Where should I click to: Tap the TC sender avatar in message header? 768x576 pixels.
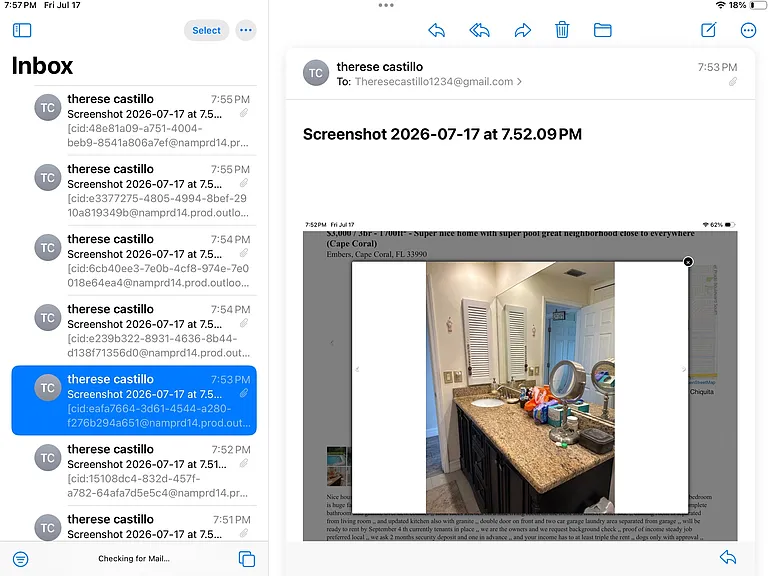[x=316, y=73]
